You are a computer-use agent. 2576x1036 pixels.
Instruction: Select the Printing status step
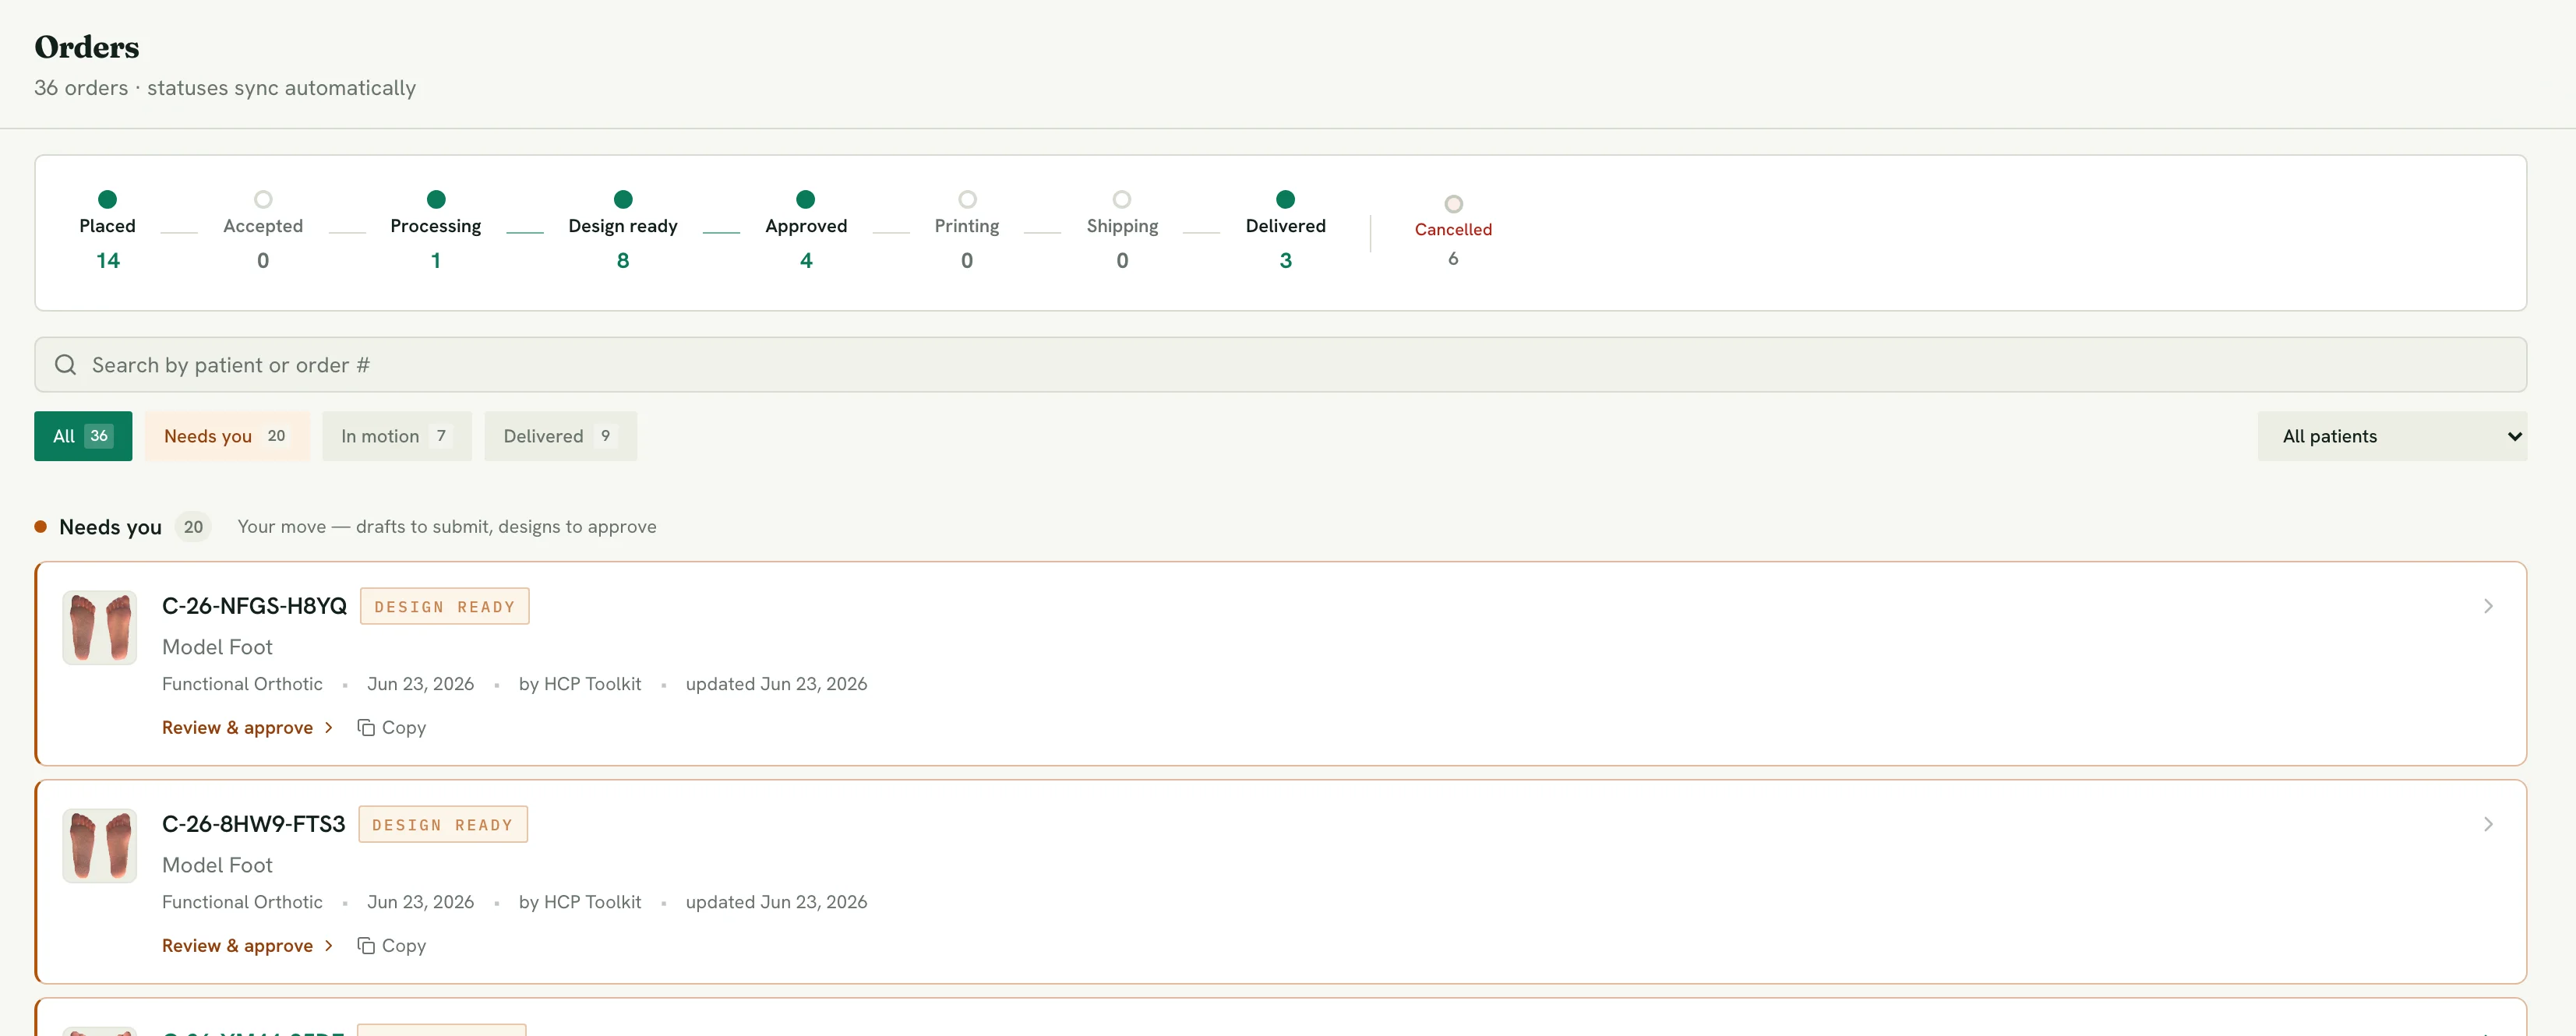pyautogui.click(x=966, y=230)
